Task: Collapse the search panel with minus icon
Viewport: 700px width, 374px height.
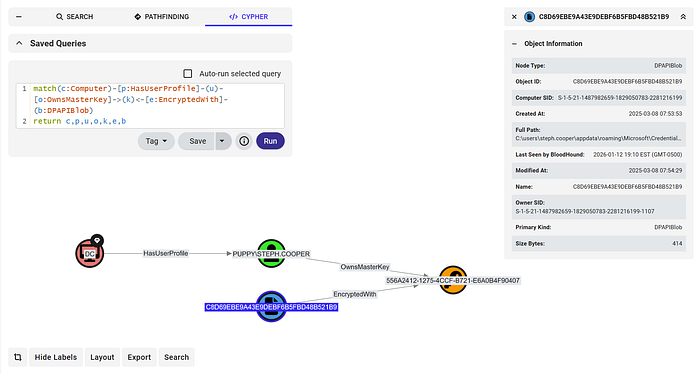Action: click(19, 17)
